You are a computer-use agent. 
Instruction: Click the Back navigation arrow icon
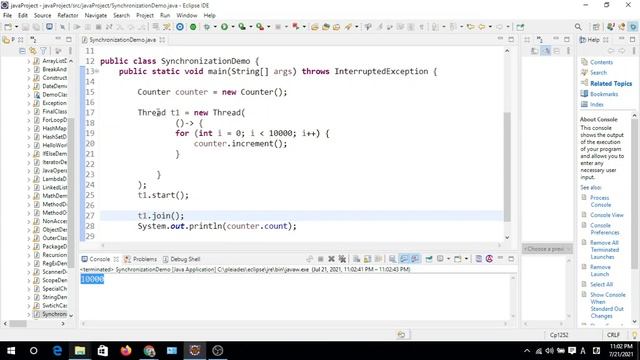coord(482,27)
